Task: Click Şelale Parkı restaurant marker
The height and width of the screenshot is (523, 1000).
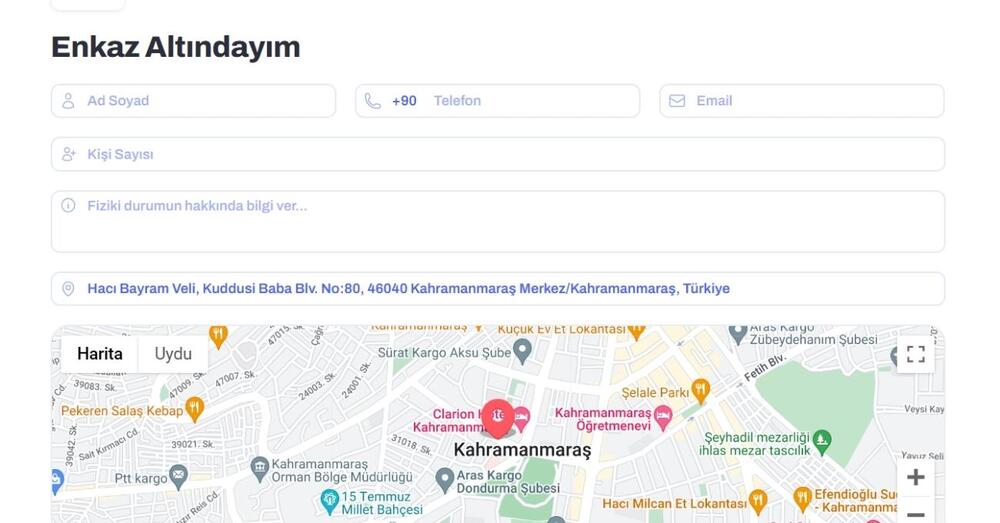Action: (x=700, y=390)
